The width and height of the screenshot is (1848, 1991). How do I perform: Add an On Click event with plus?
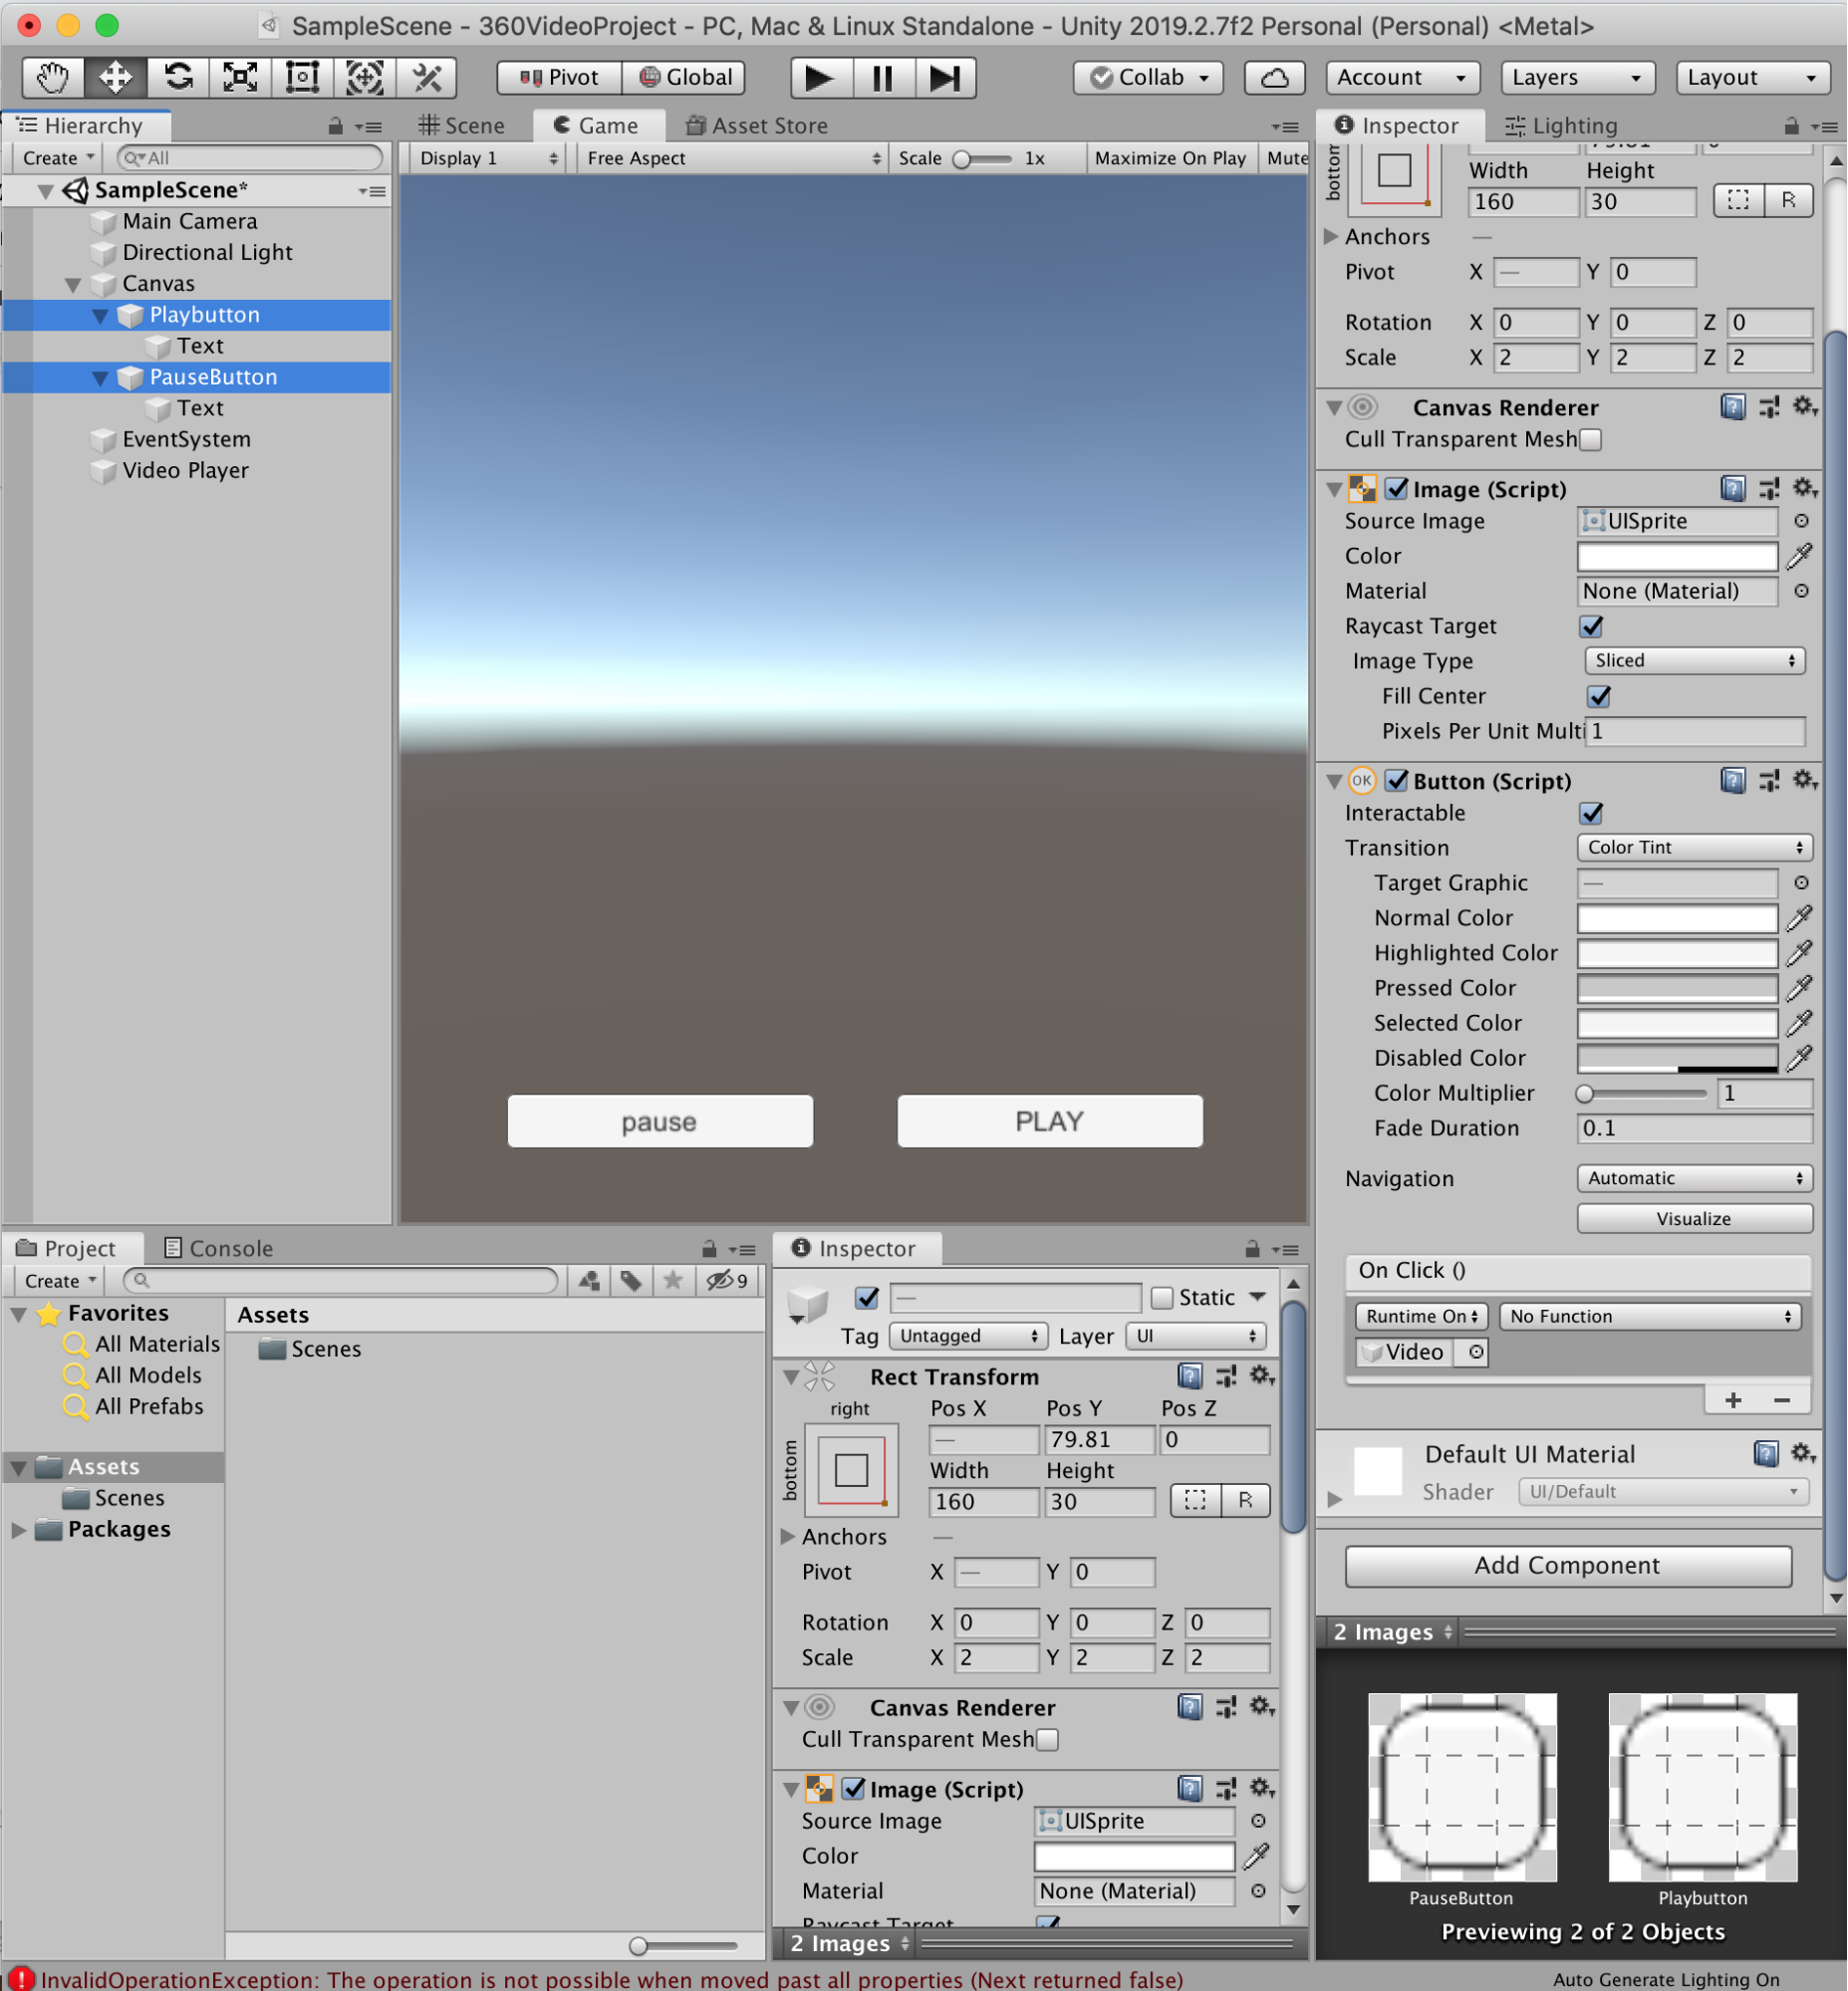pos(1733,1400)
